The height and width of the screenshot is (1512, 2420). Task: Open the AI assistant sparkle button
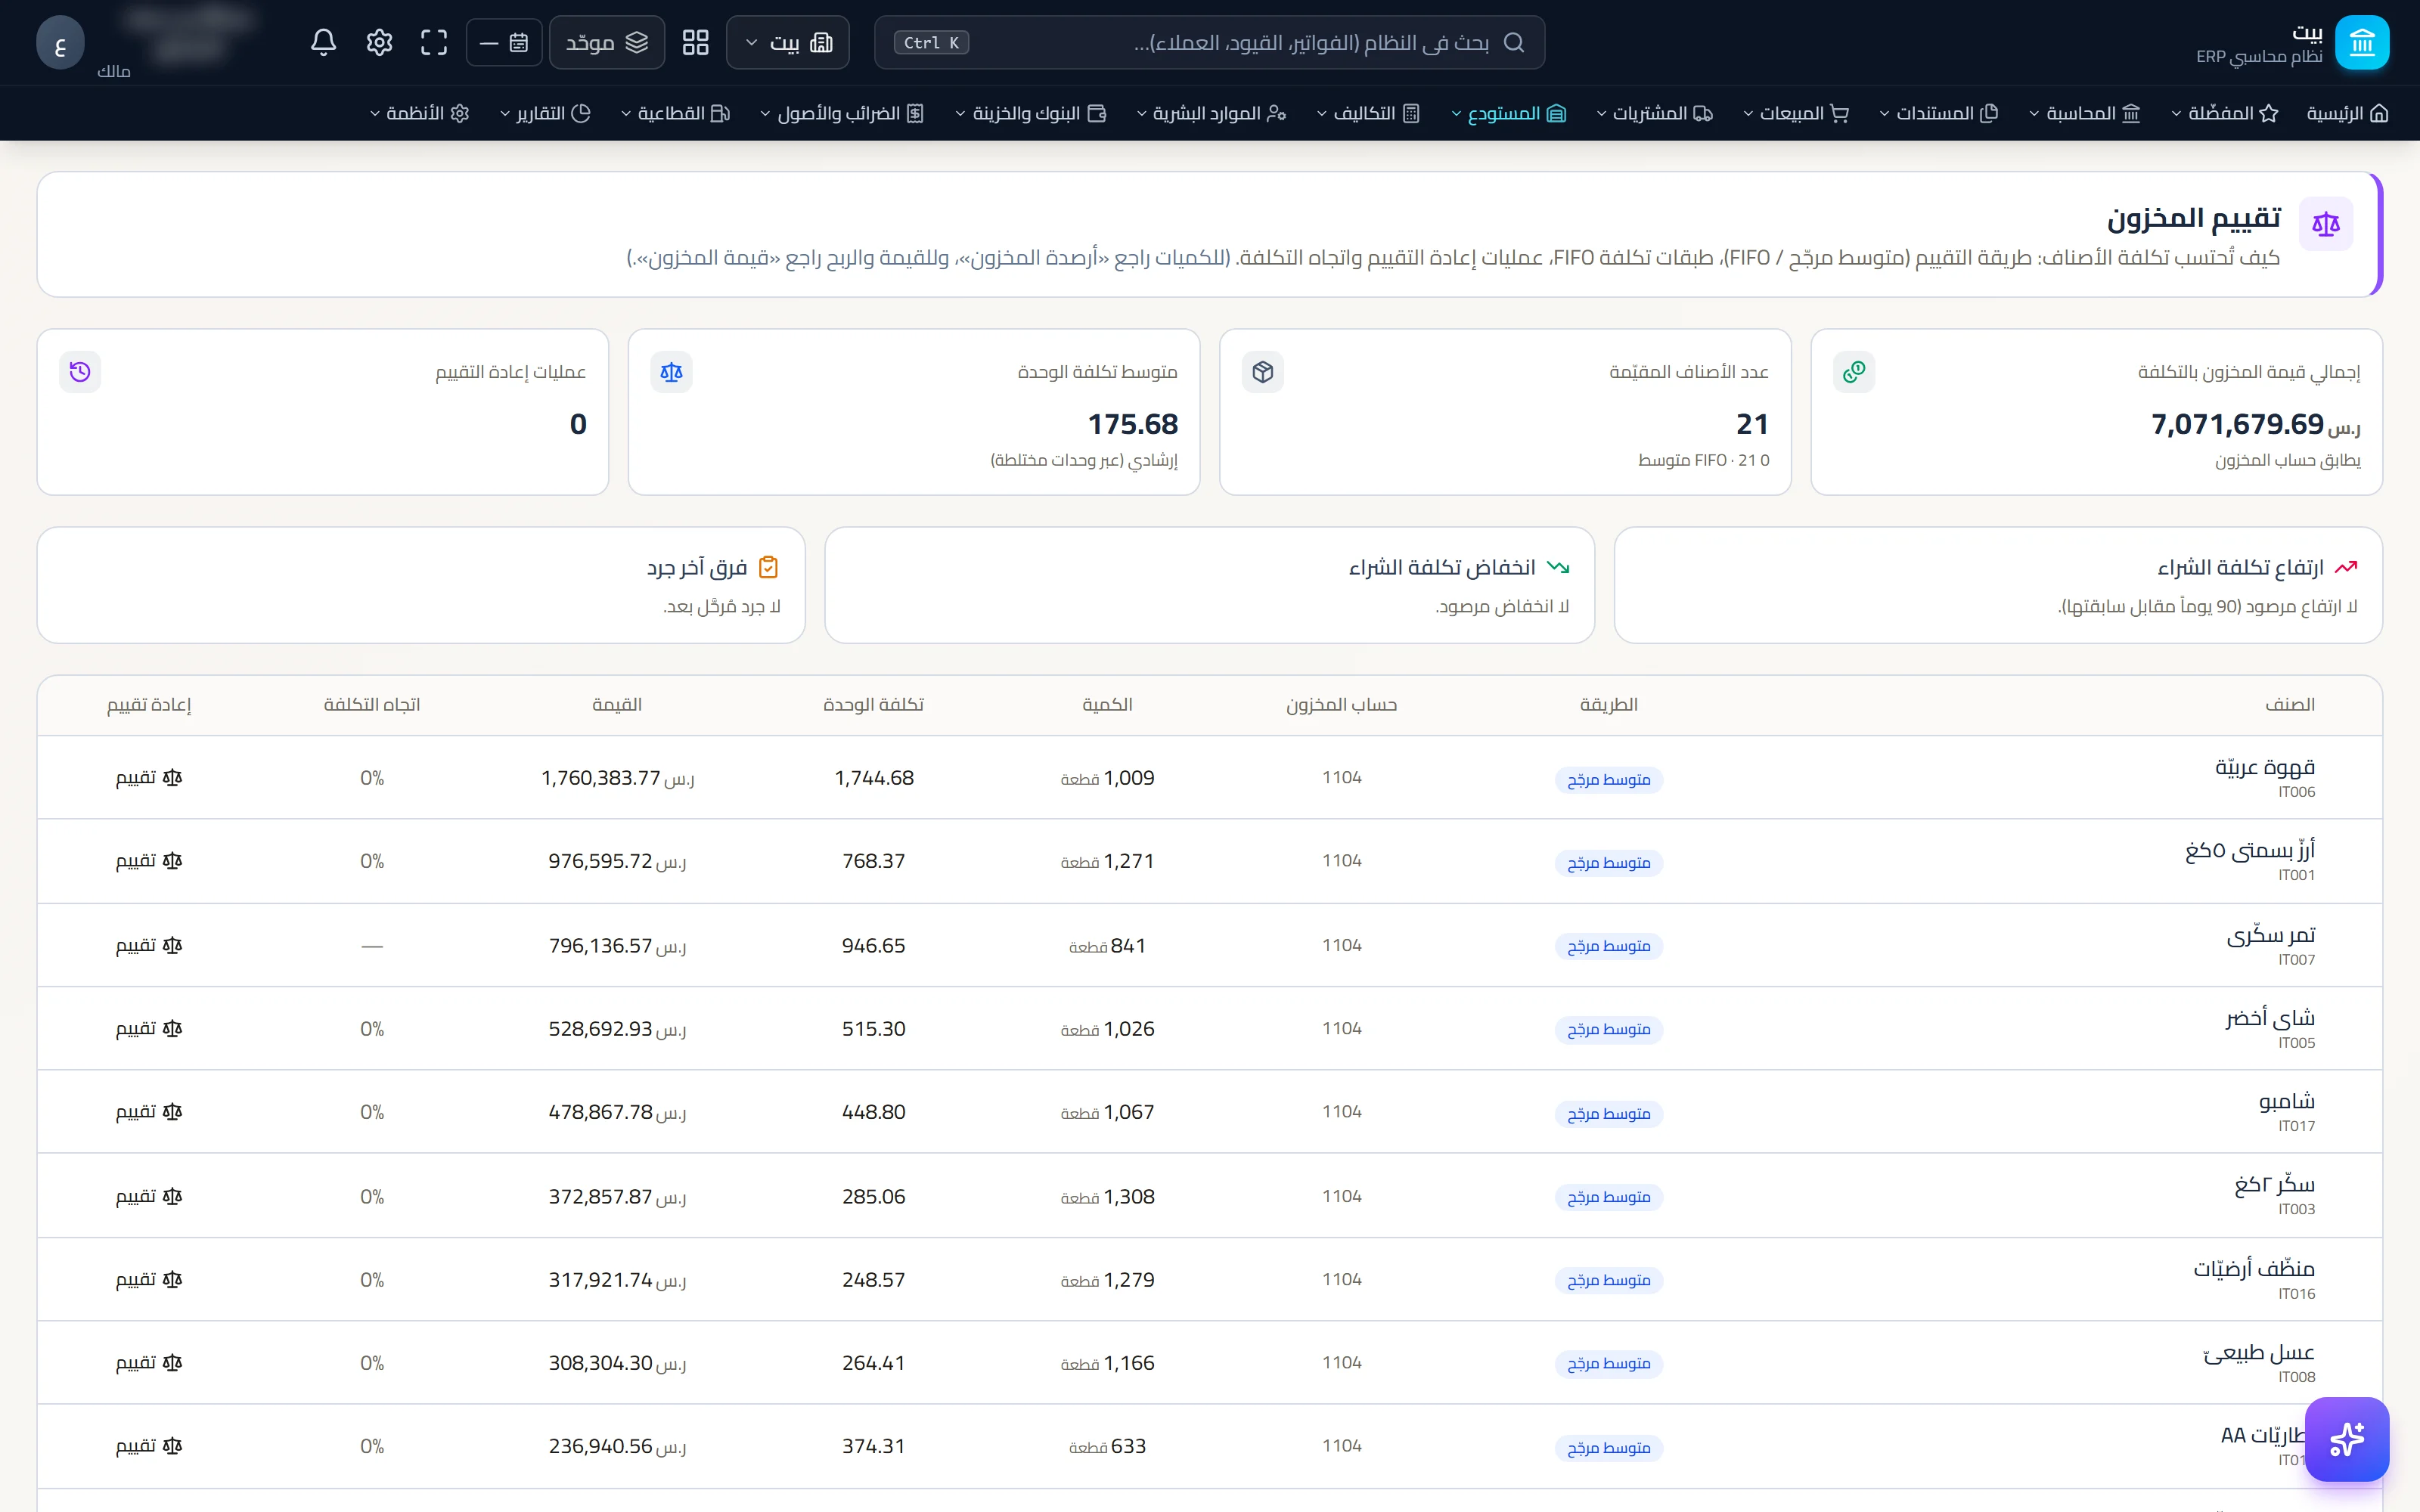[x=2346, y=1439]
